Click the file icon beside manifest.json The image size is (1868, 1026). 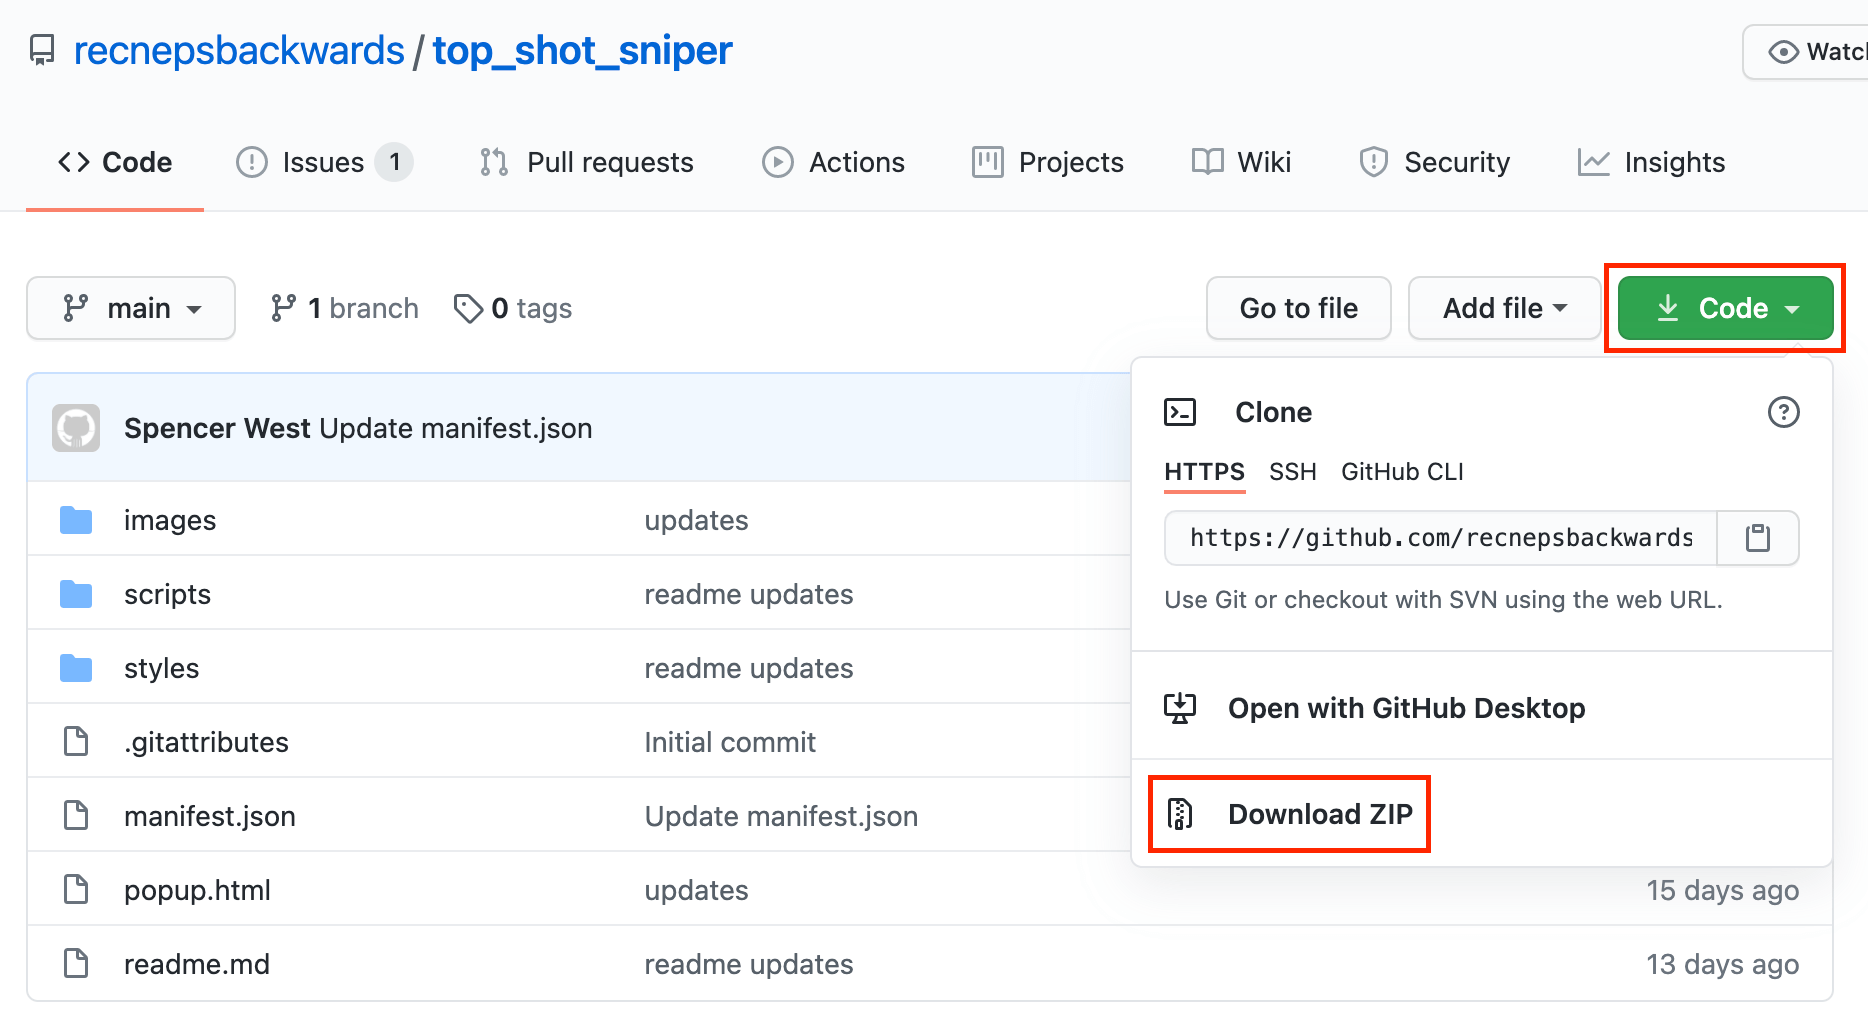[76, 816]
